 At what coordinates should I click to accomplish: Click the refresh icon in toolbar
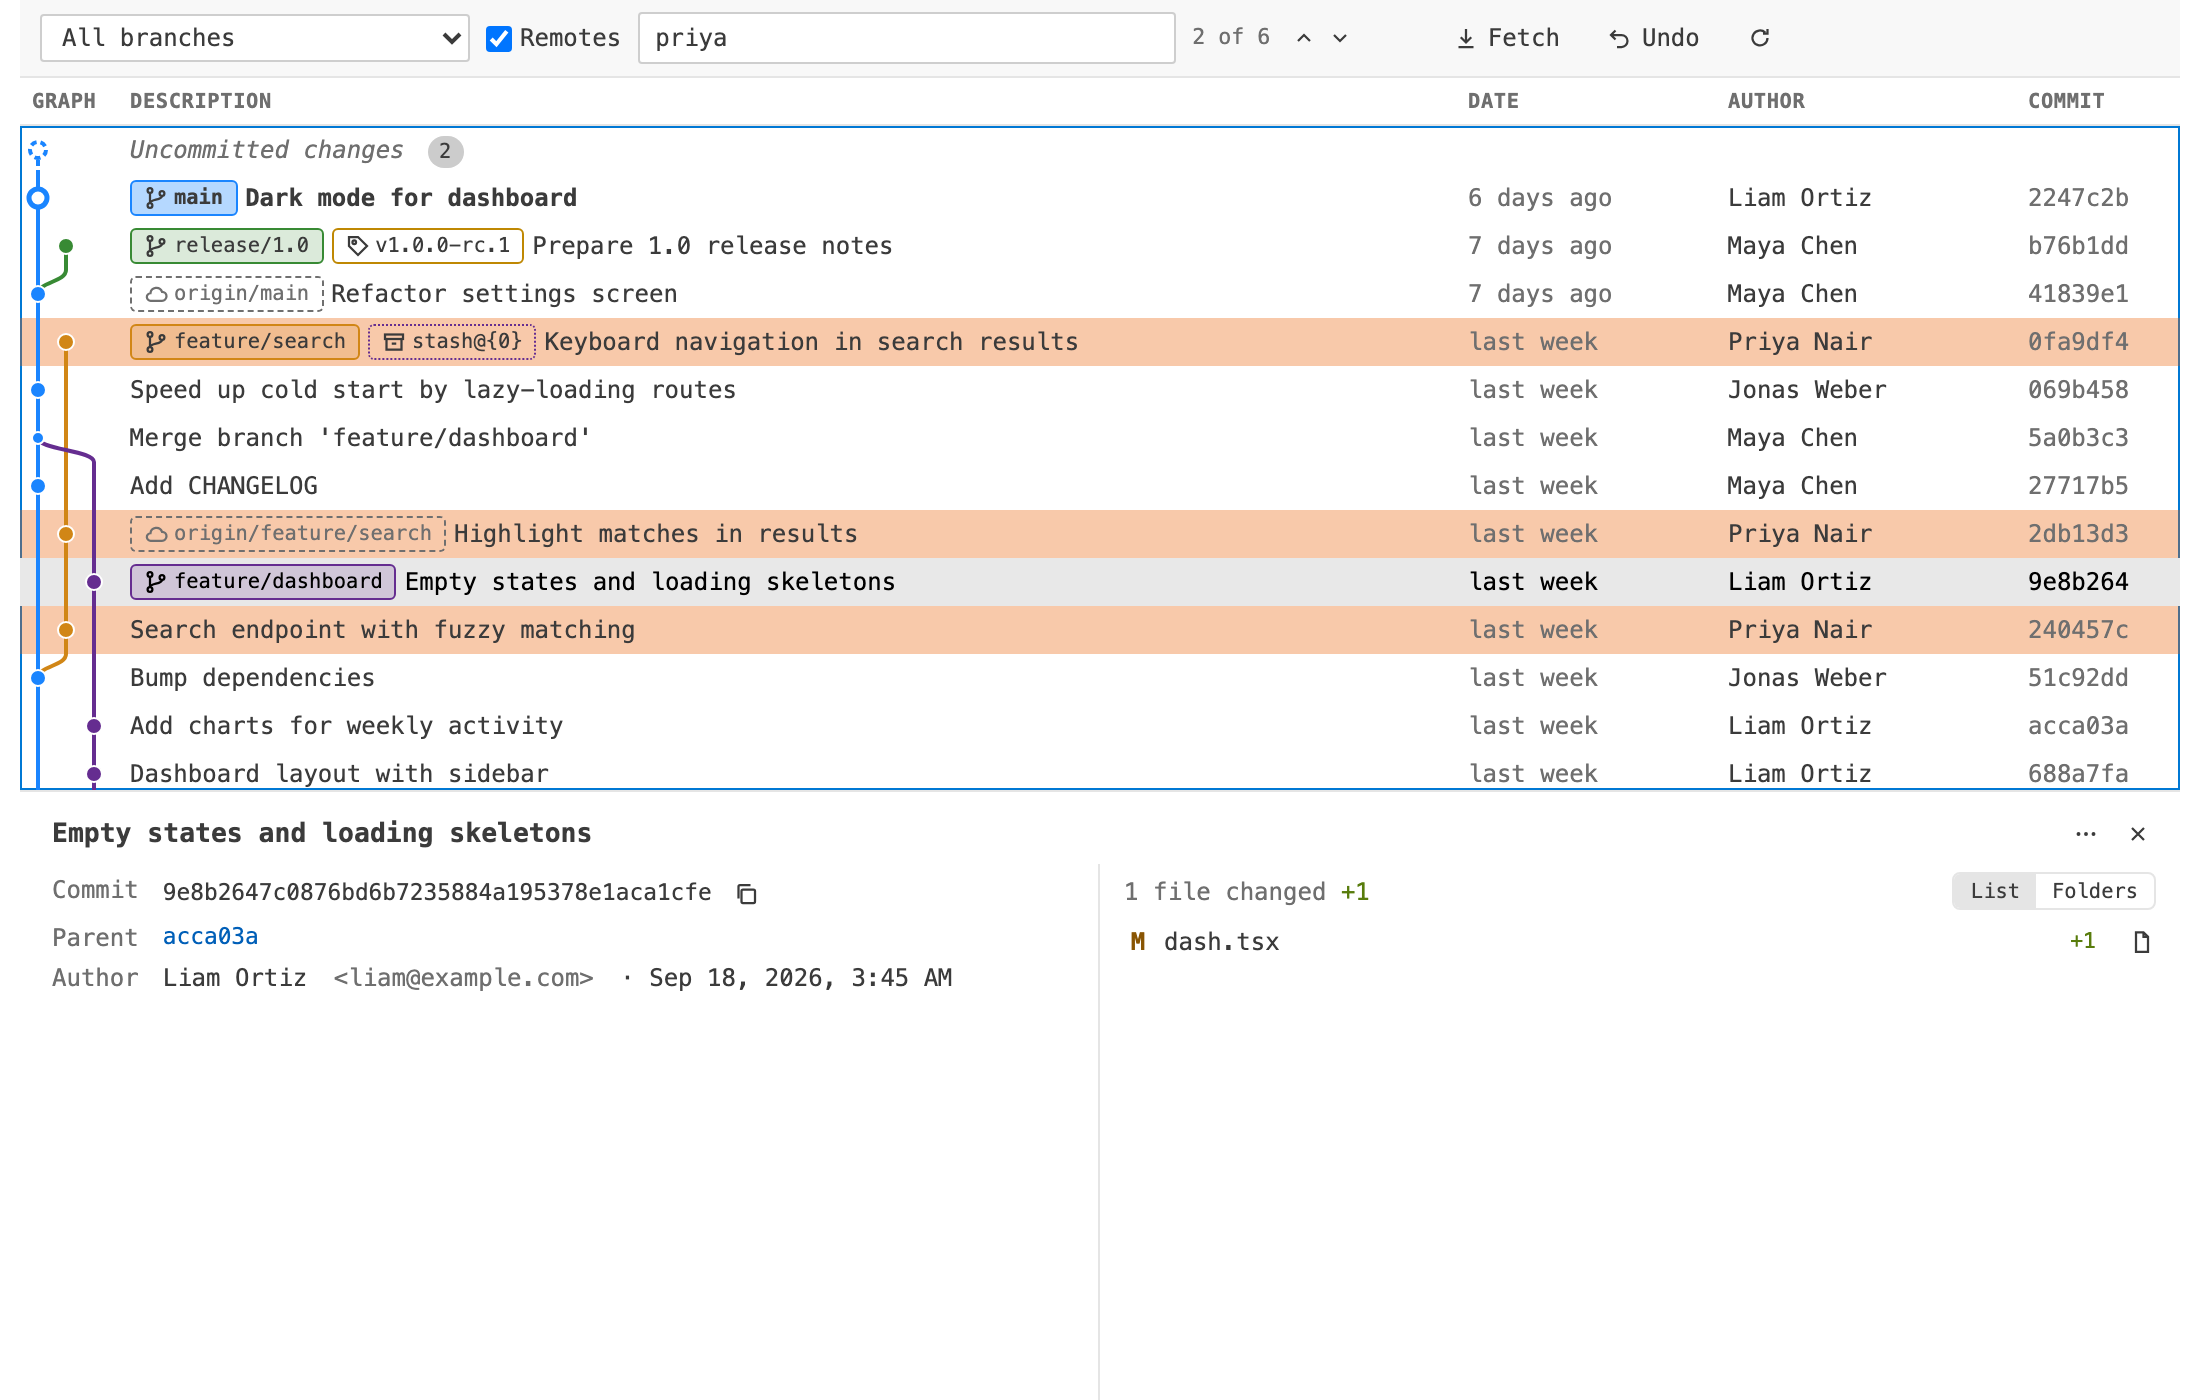click(1760, 38)
